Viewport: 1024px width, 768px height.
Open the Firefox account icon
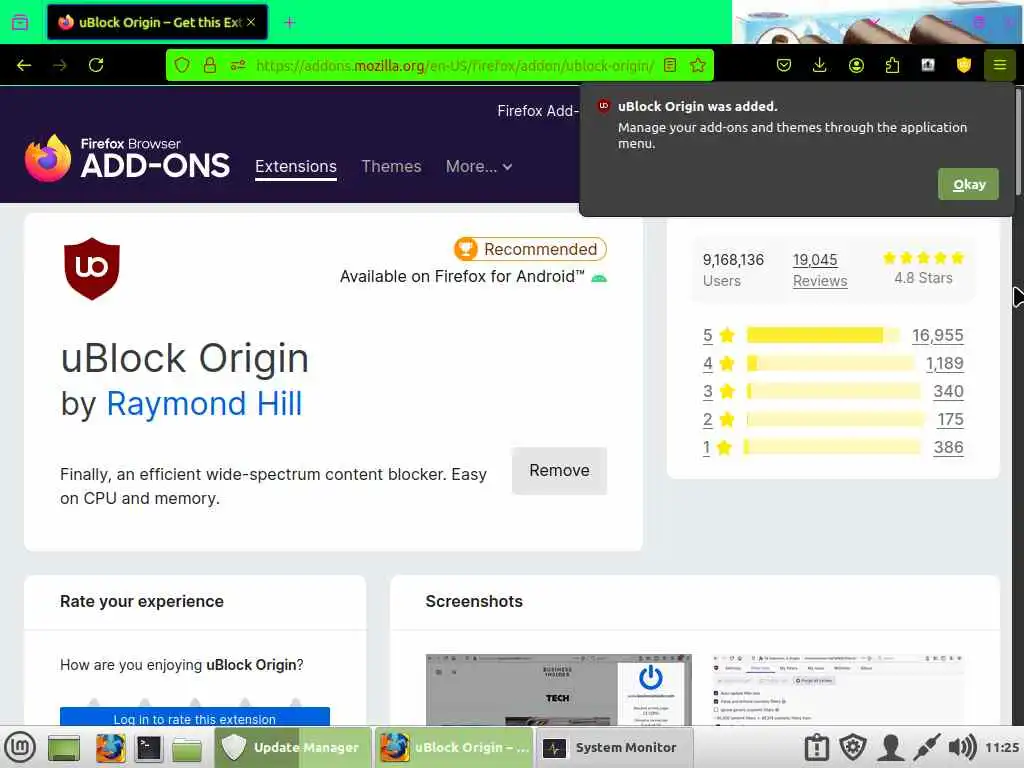(x=856, y=65)
